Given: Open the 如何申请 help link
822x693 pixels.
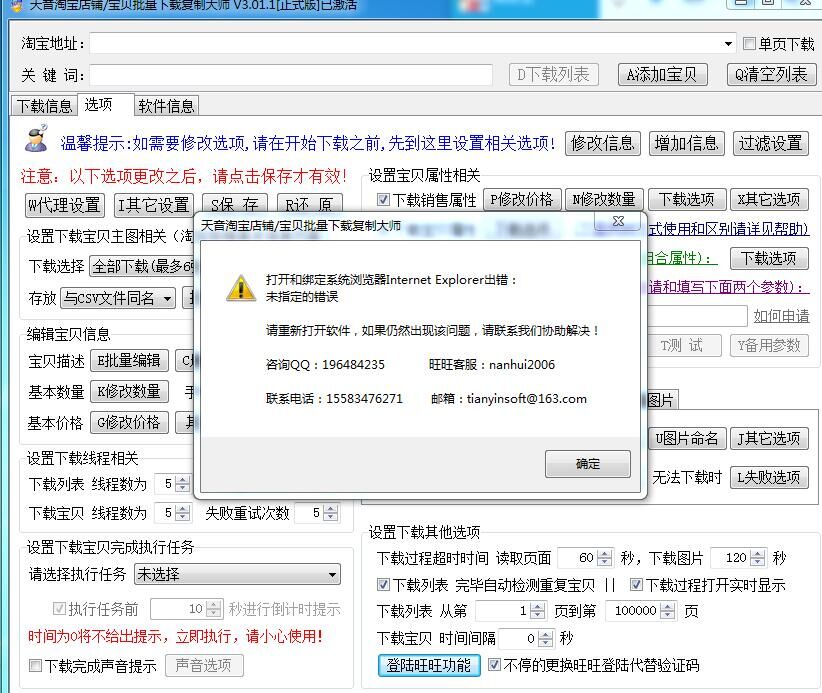Looking at the screenshot, I should pyautogui.click(x=781, y=316).
